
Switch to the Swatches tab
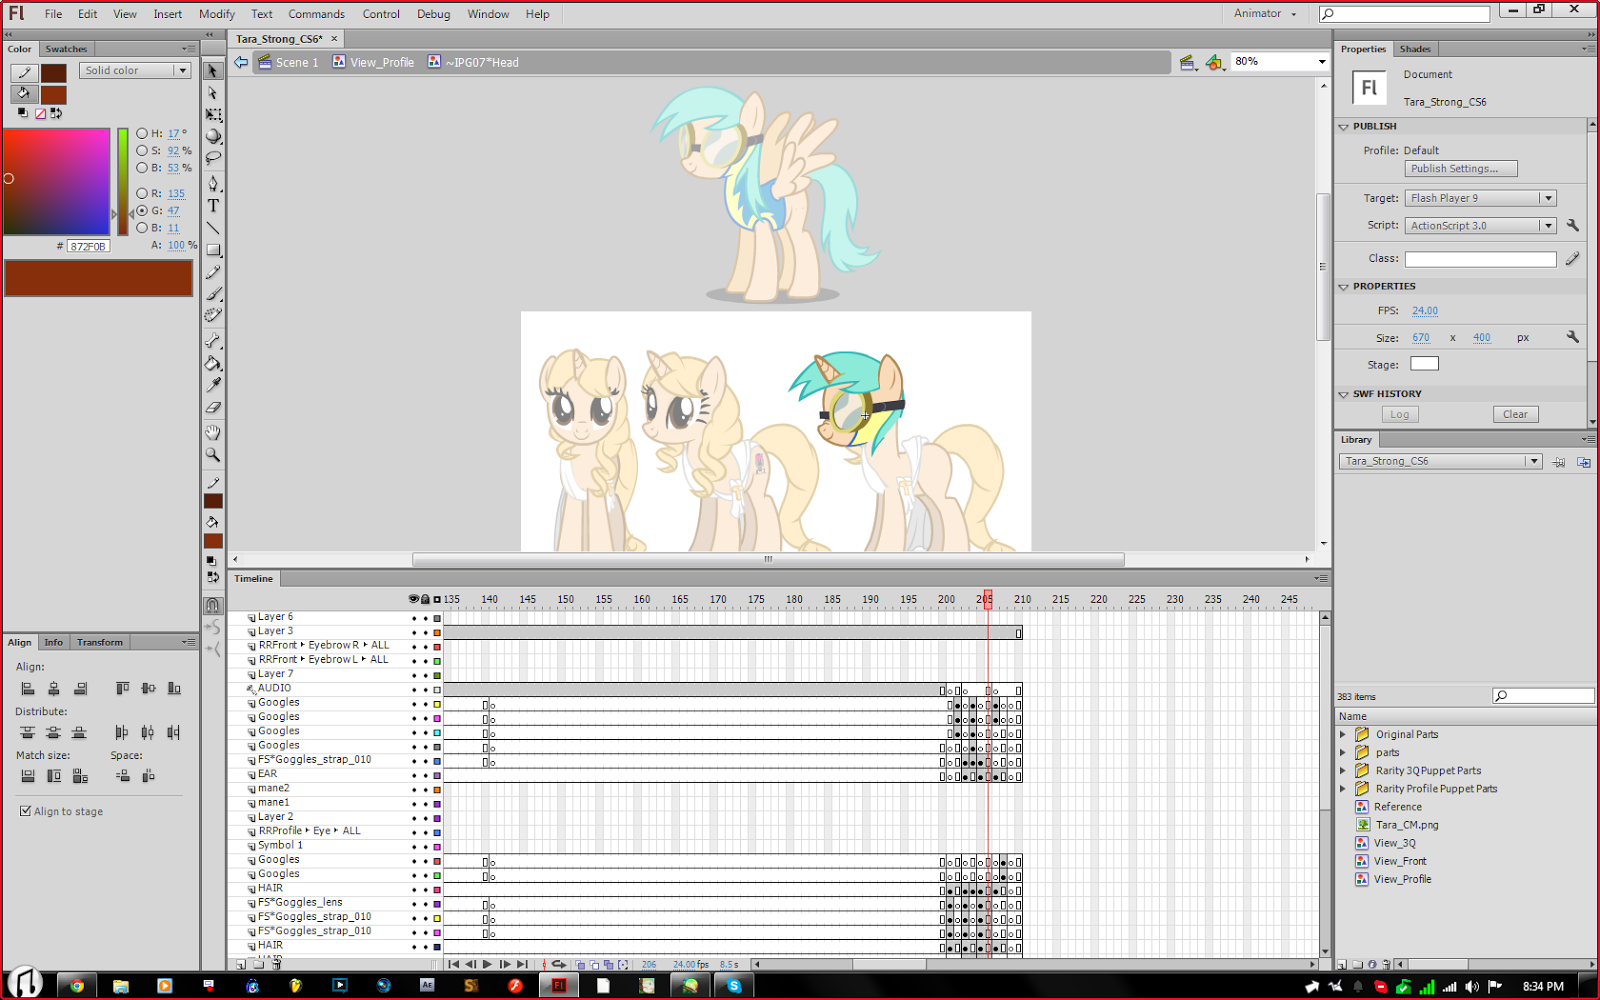click(x=66, y=49)
